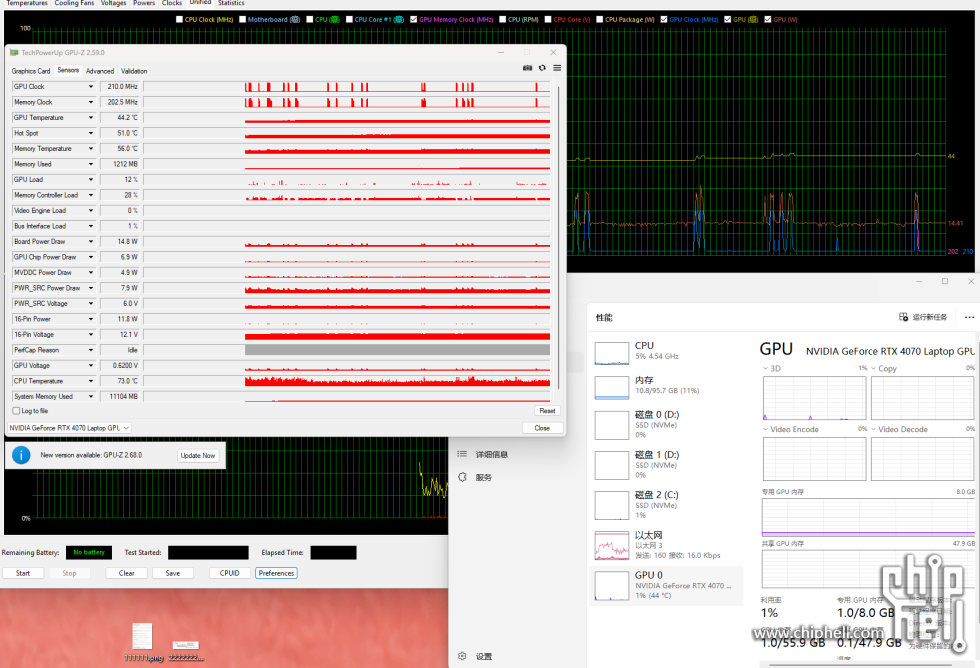980x668 pixels.
Task: Open the GPU selection dropdown in GPU-Z
Action: tap(126, 428)
